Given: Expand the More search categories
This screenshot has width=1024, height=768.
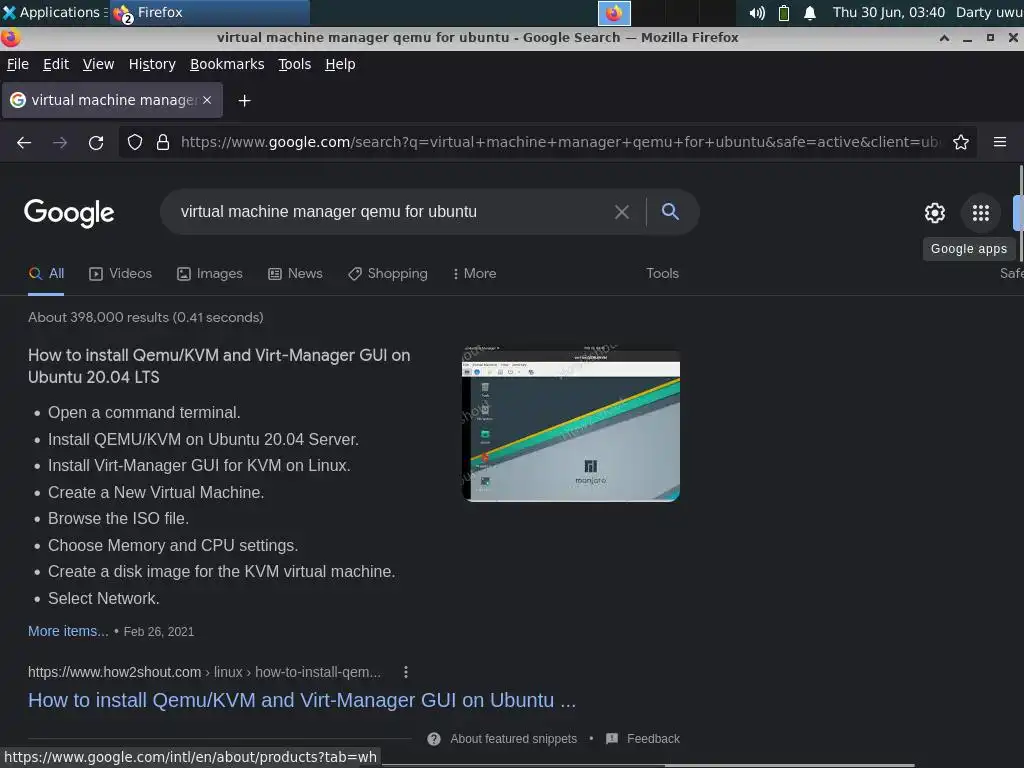Looking at the screenshot, I should tap(475, 274).
